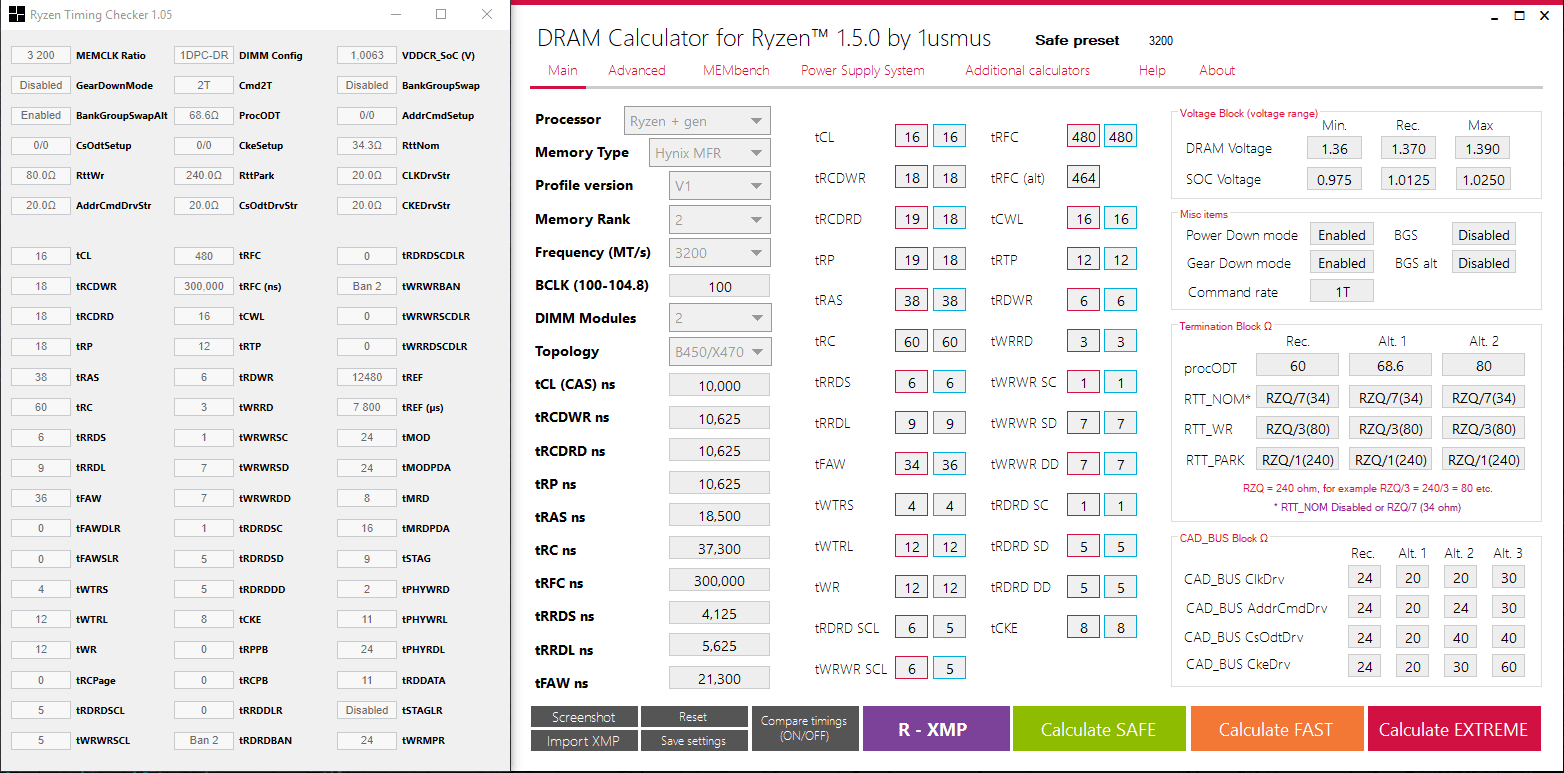Click the tRFC ns value field
The width and height of the screenshot is (1564, 773).
719,580
